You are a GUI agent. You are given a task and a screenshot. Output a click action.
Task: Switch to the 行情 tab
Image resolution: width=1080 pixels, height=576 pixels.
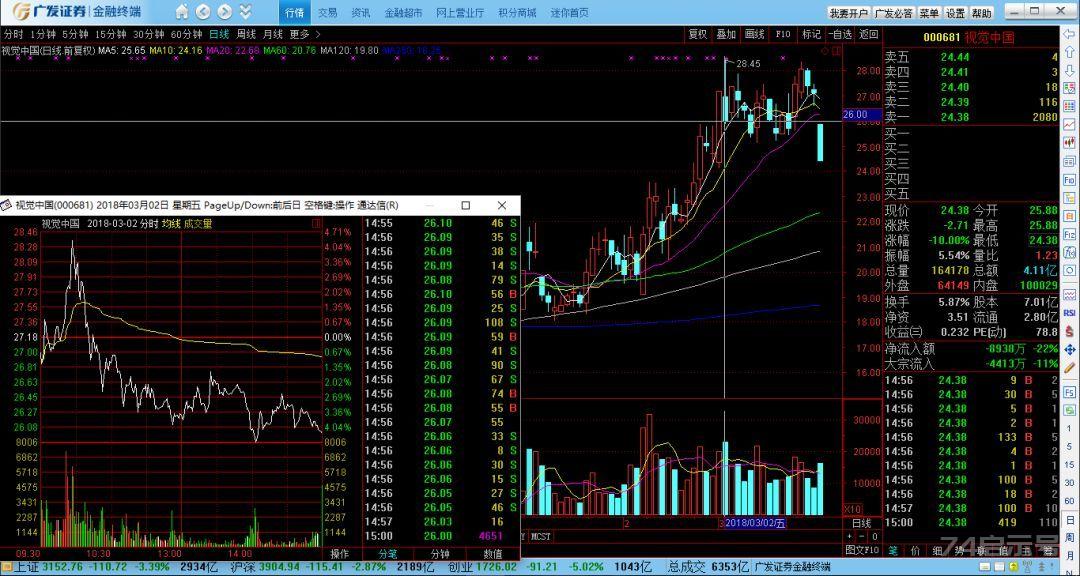point(294,12)
